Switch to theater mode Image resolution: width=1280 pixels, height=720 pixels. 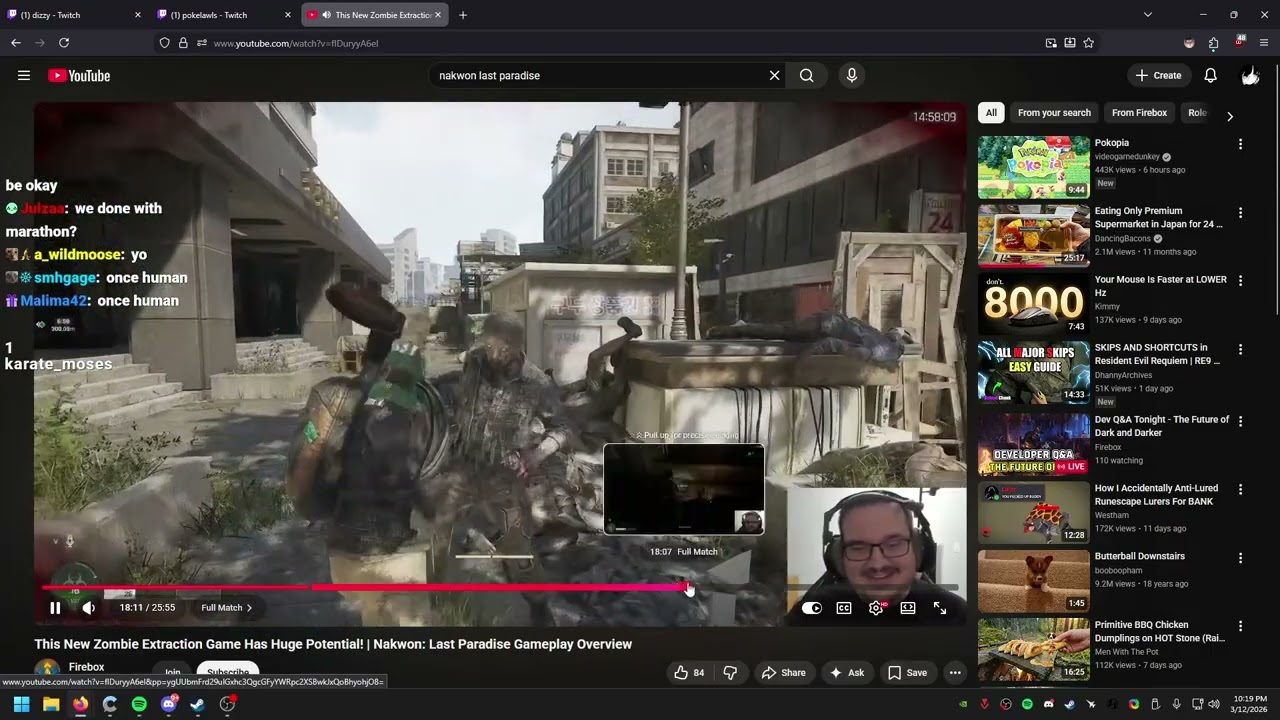click(x=908, y=607)
